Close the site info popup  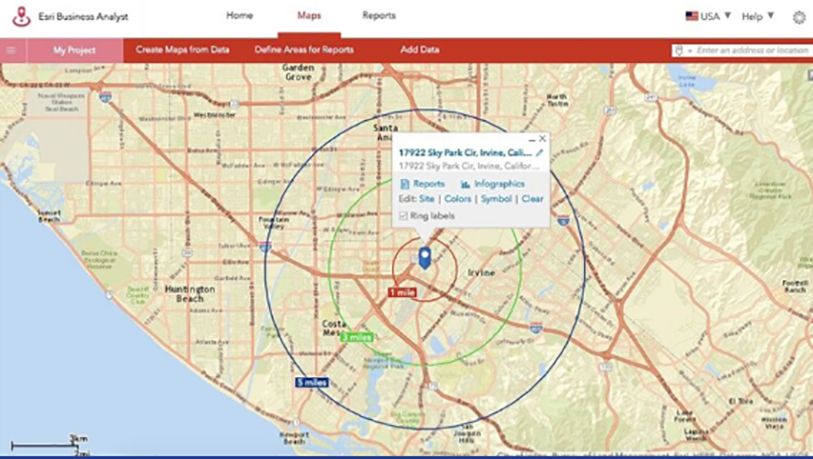pos(542,138)
